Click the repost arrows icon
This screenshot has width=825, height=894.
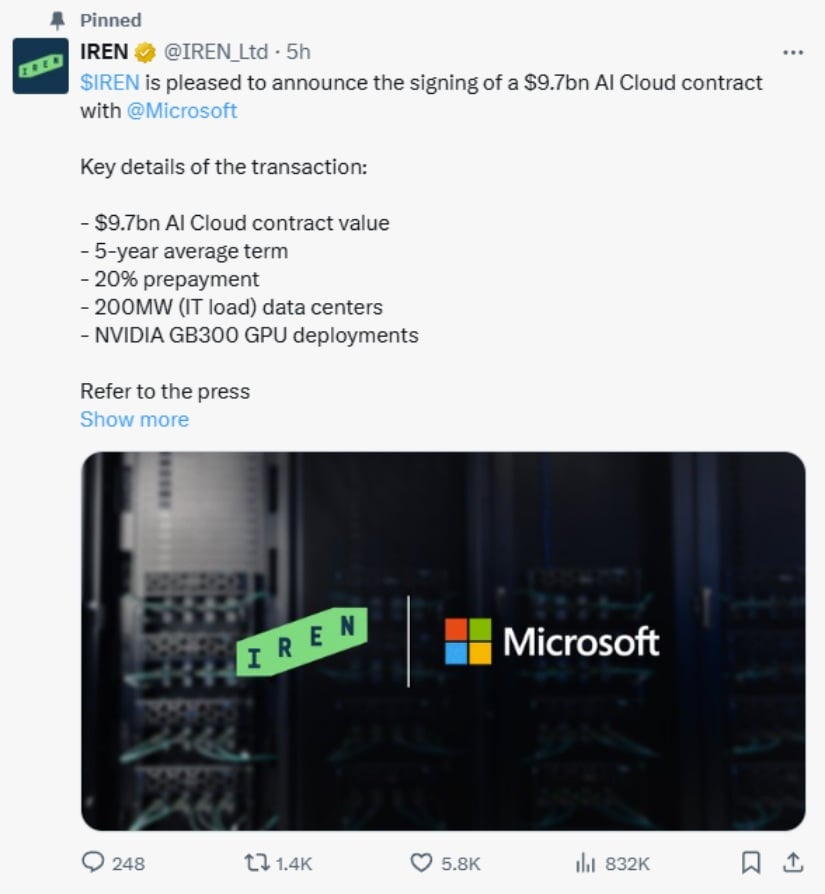coord(255,862)
